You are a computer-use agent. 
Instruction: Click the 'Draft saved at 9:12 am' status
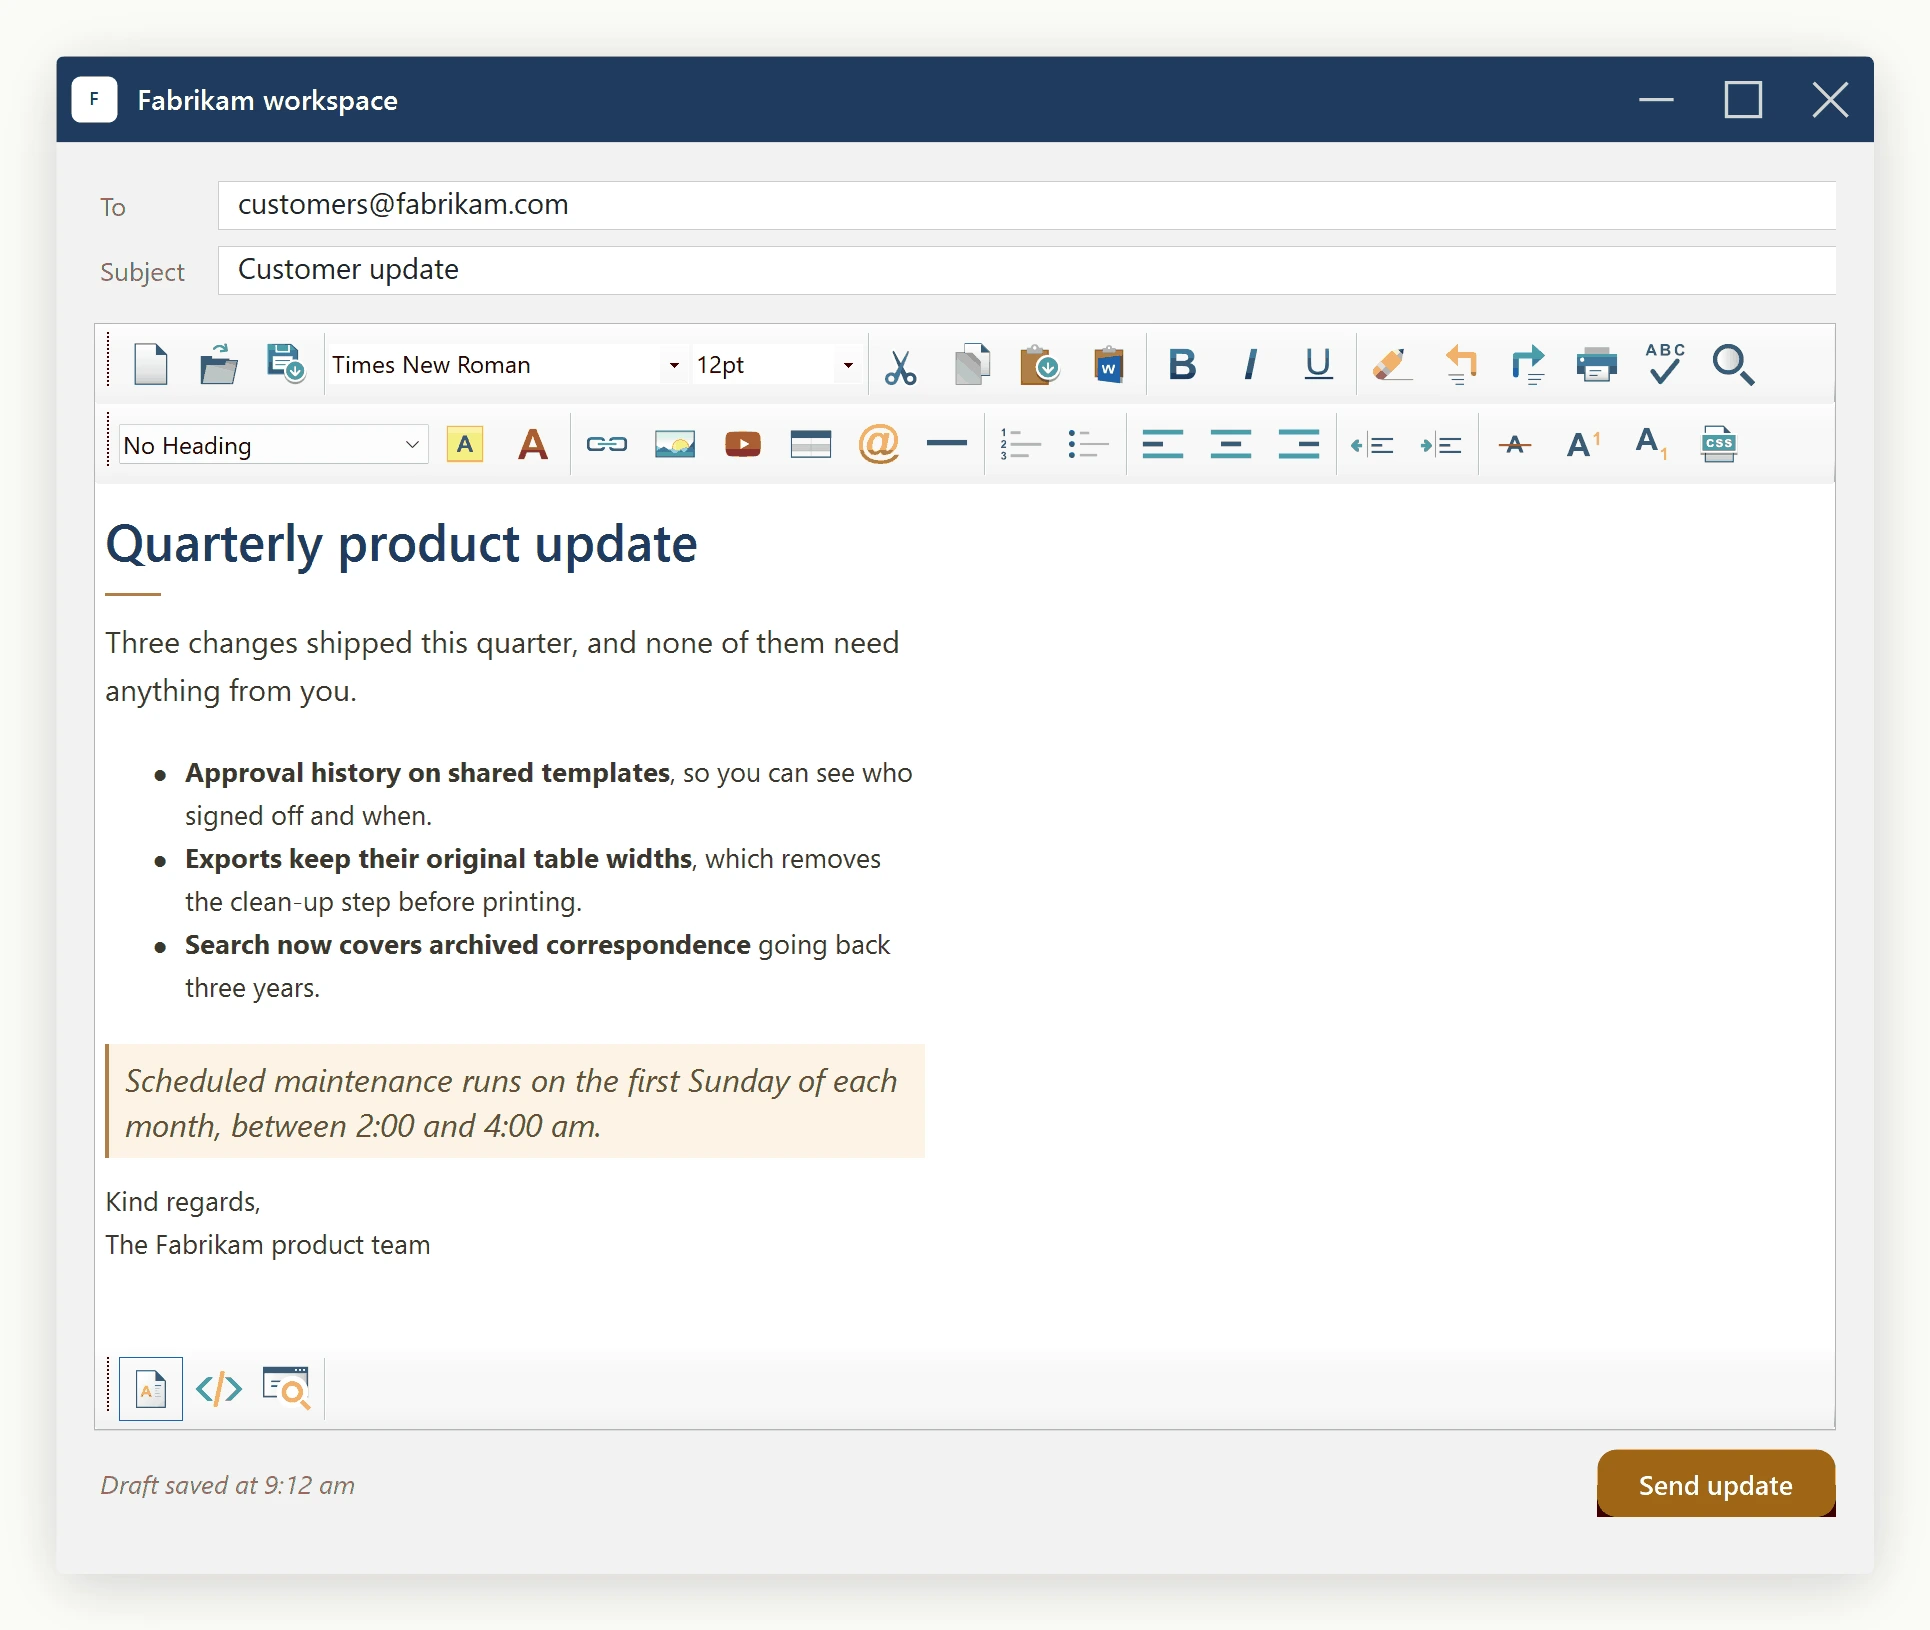point(228,1486)
